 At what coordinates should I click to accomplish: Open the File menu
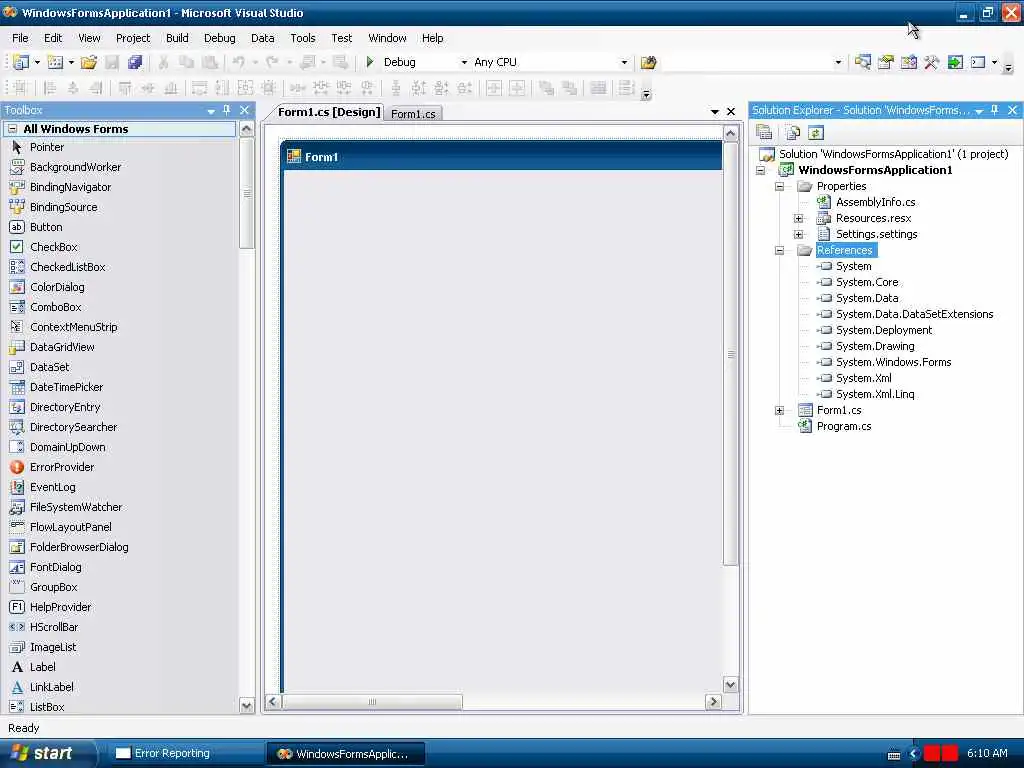20,38
